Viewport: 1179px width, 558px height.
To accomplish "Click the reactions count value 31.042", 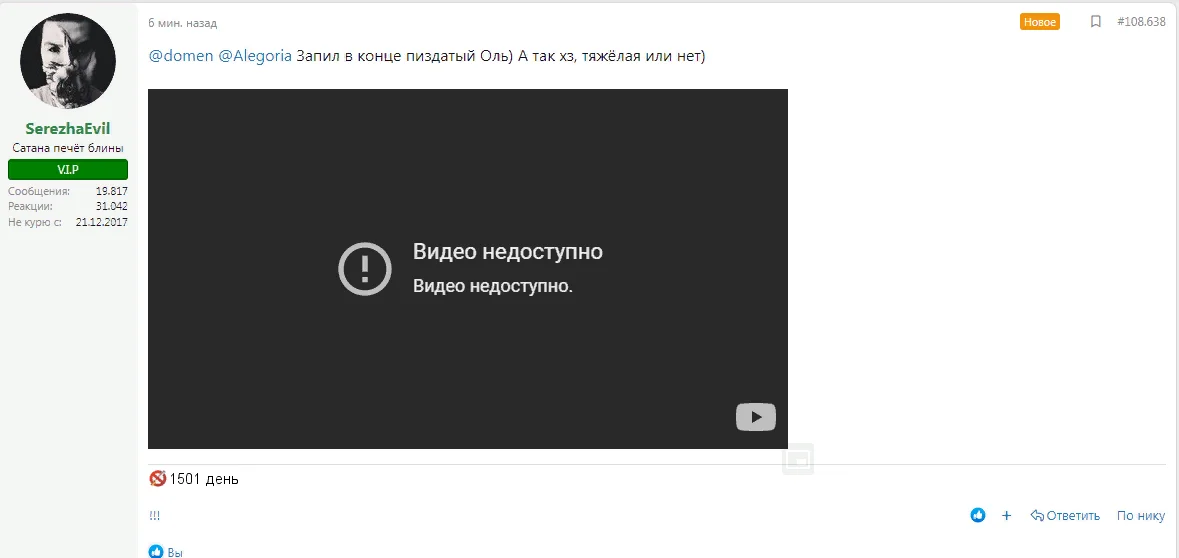I will coord(112,206).
